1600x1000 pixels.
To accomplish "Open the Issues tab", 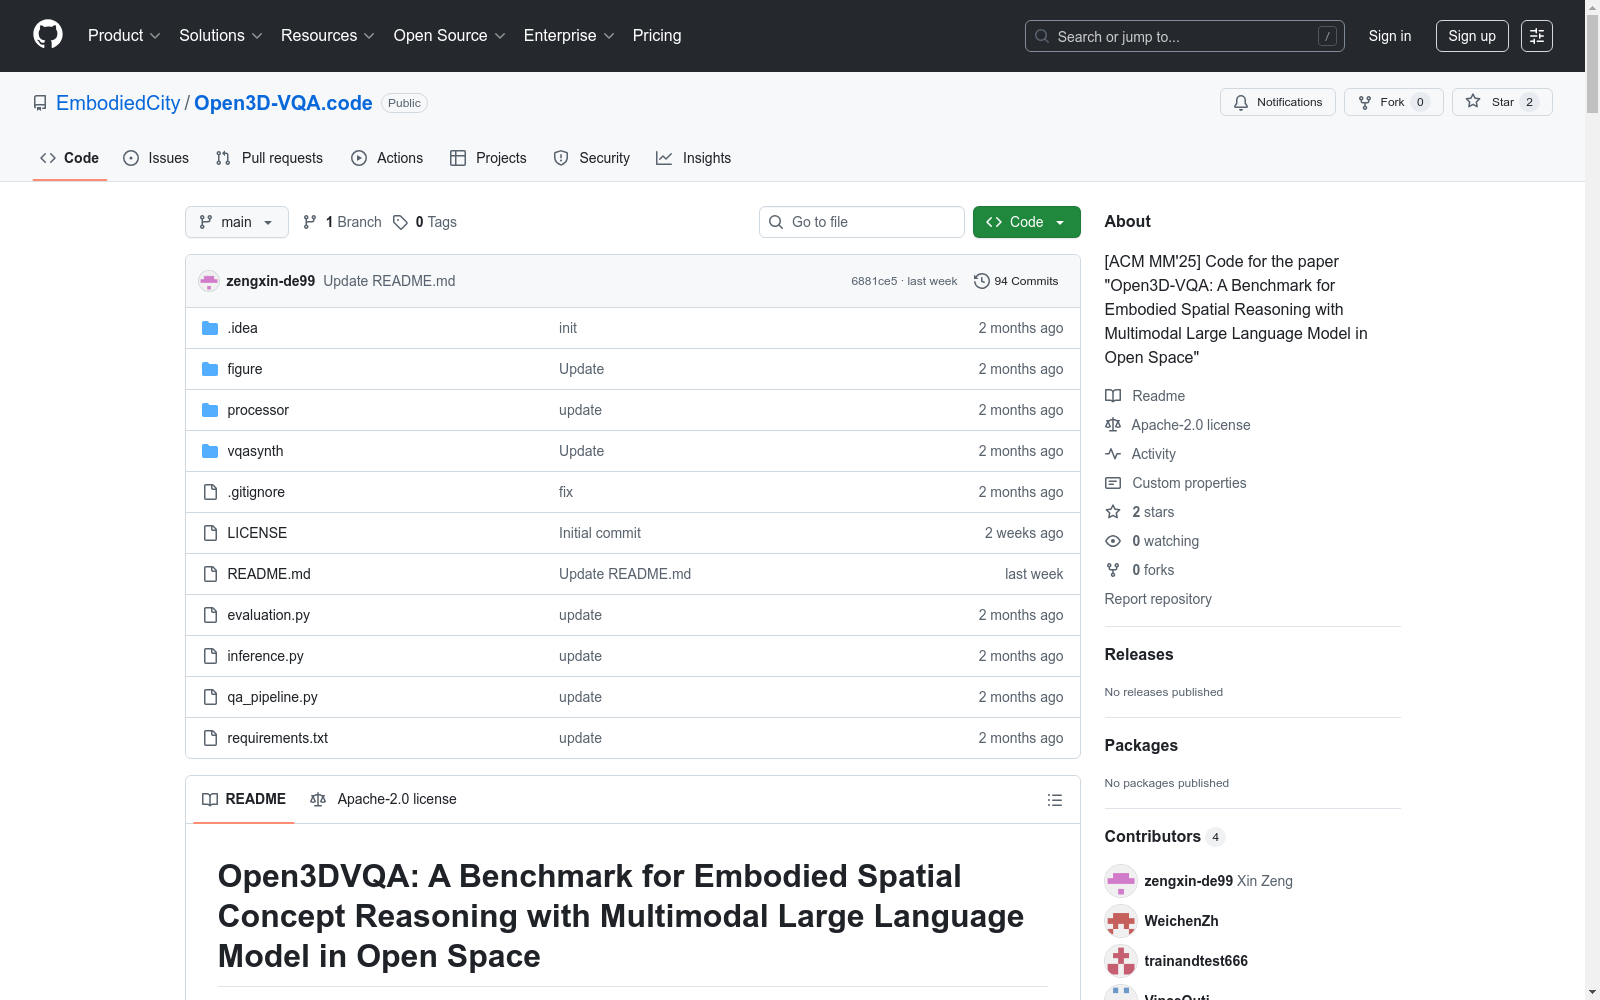I will tap(156, 158).
